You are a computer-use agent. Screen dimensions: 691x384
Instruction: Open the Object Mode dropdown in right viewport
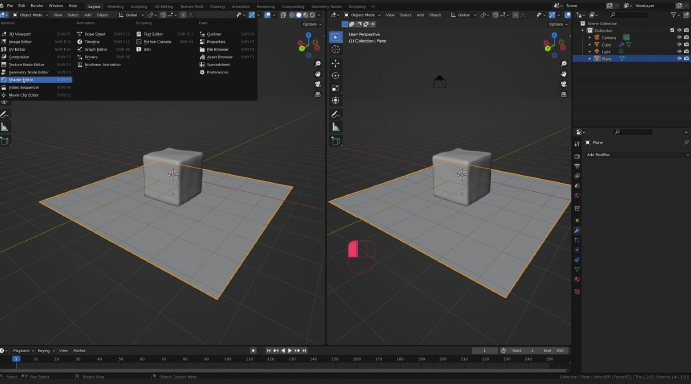(362, 15)
